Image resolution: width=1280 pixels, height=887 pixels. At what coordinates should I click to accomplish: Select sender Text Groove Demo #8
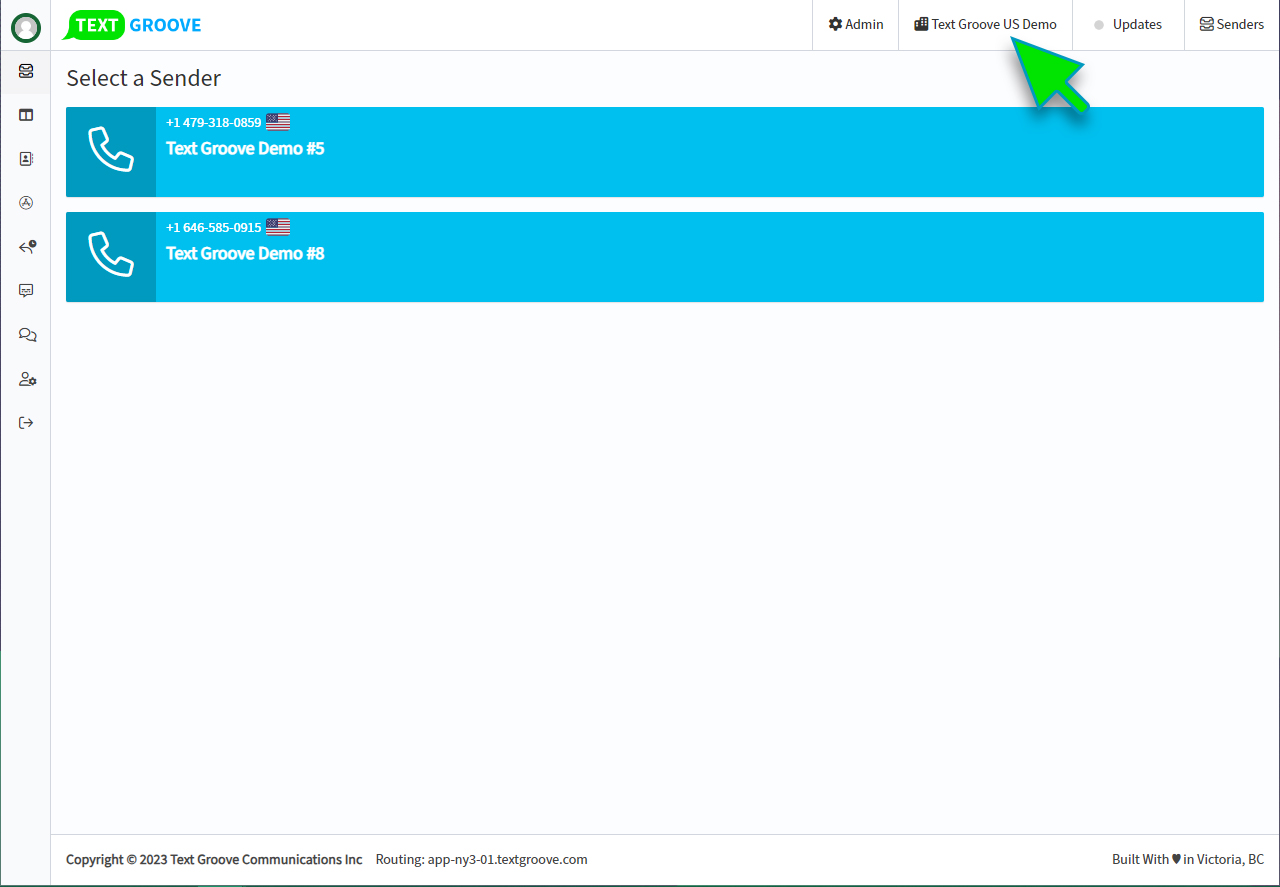click(665, 257)
